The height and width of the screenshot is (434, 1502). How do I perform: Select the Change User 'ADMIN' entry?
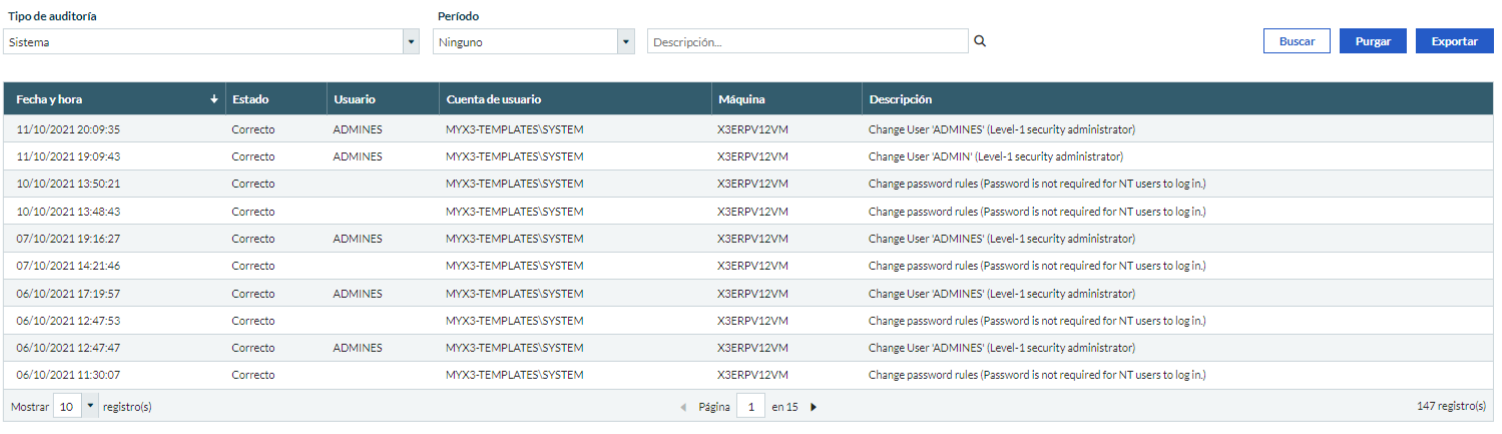coord(995,157)
